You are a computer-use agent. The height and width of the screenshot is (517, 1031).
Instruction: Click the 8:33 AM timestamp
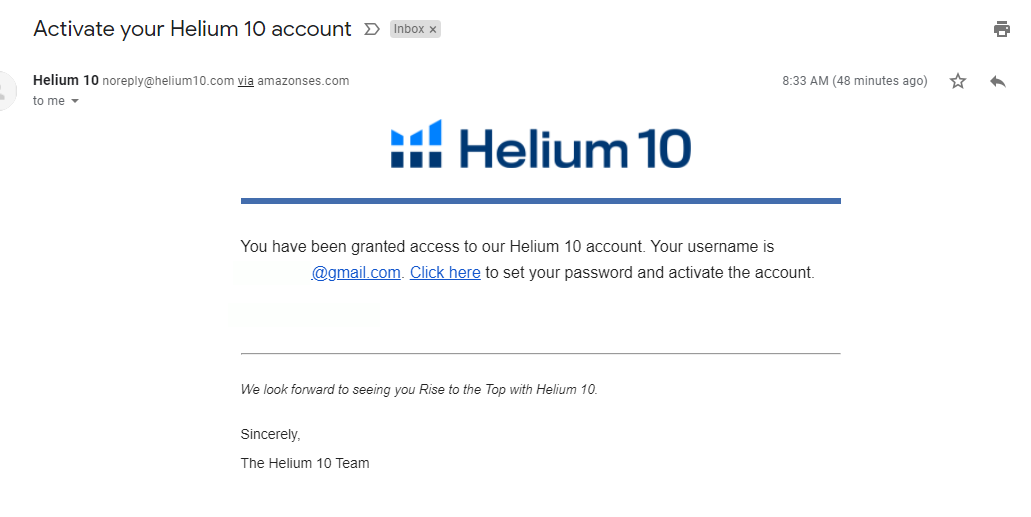pyautogui.click(x=854, y=81)
